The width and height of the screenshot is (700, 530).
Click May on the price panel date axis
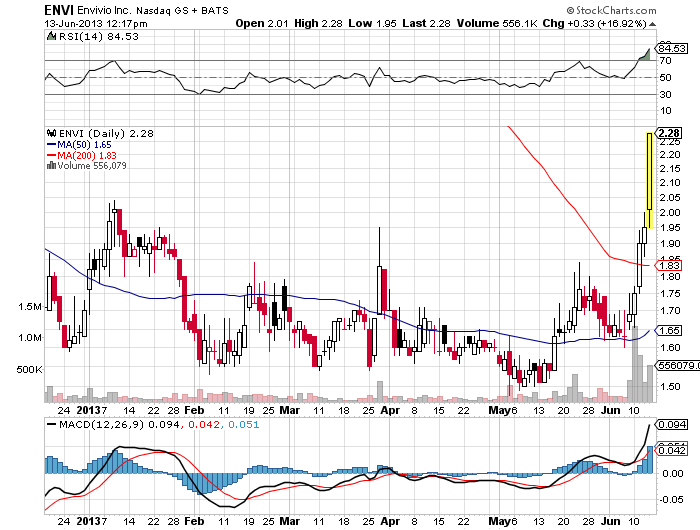(499, 410)
